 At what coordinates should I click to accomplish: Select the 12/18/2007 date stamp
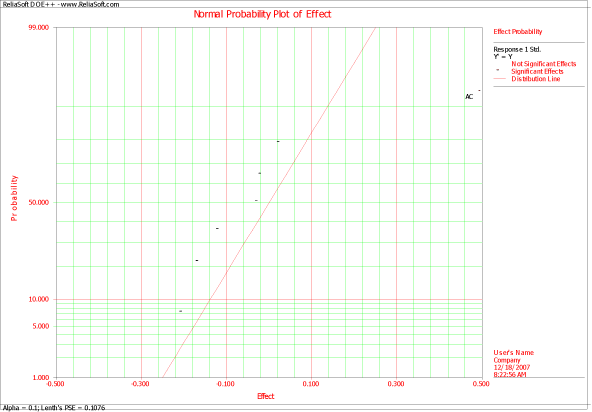click(512, 367)
